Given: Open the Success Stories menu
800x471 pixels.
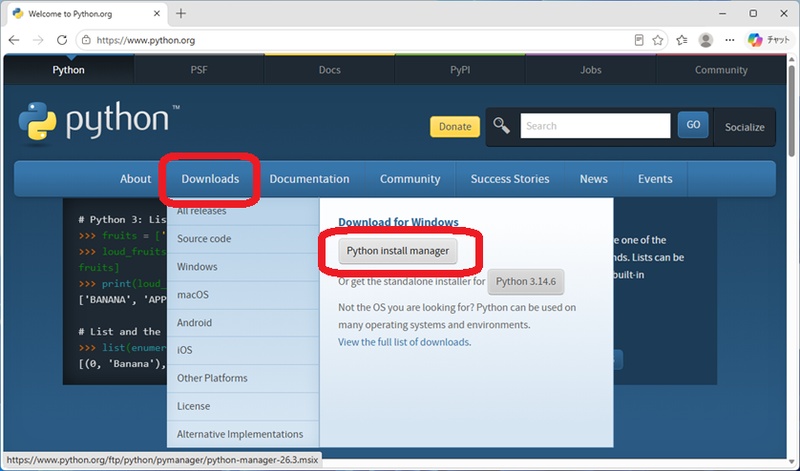Looking at the screenshot, I should coord(510,179).
